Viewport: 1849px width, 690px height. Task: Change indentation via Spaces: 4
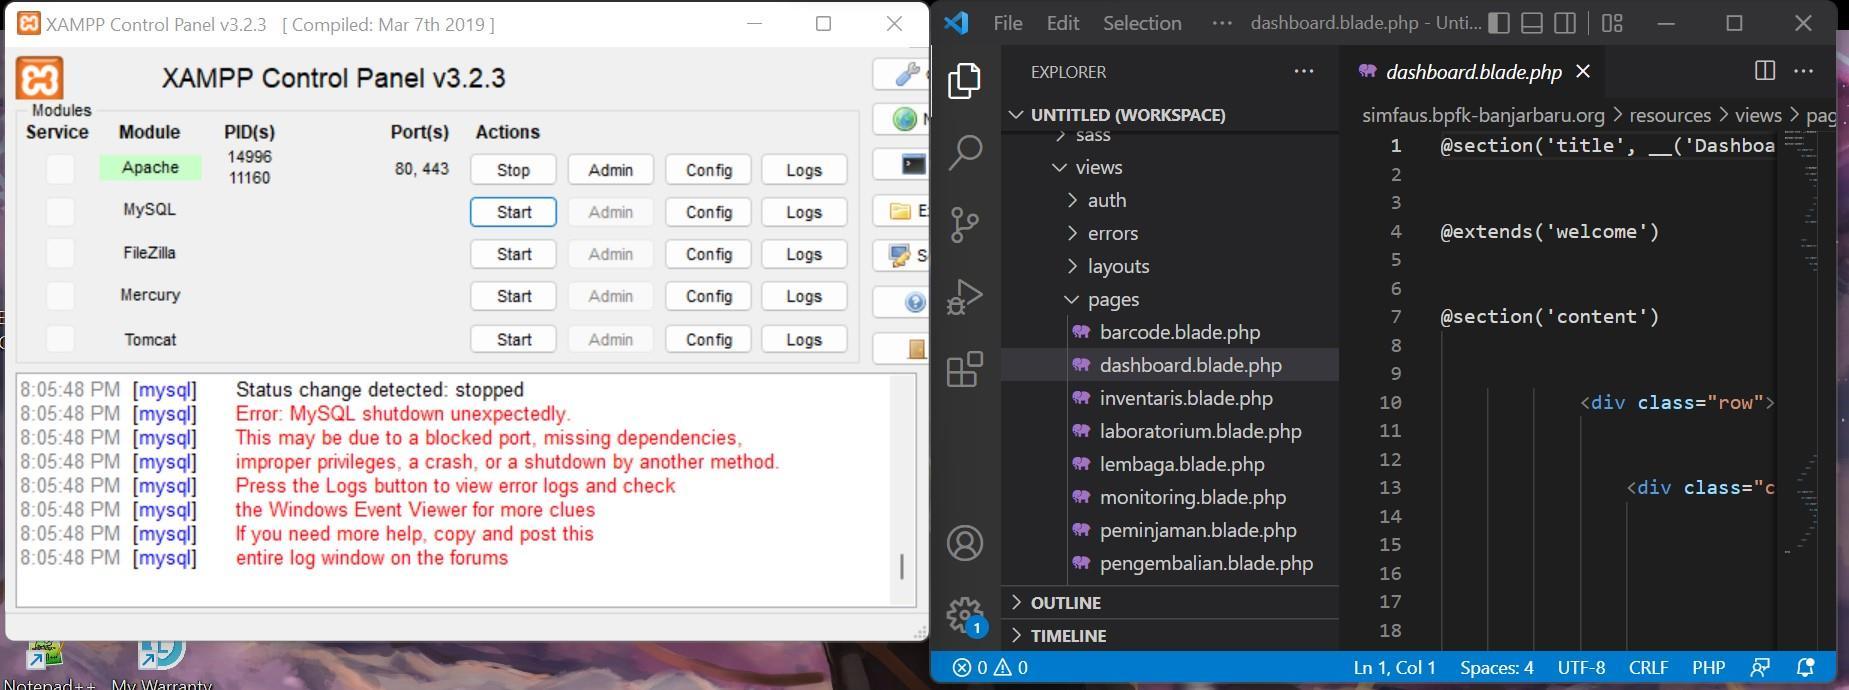coord(1496,667)
